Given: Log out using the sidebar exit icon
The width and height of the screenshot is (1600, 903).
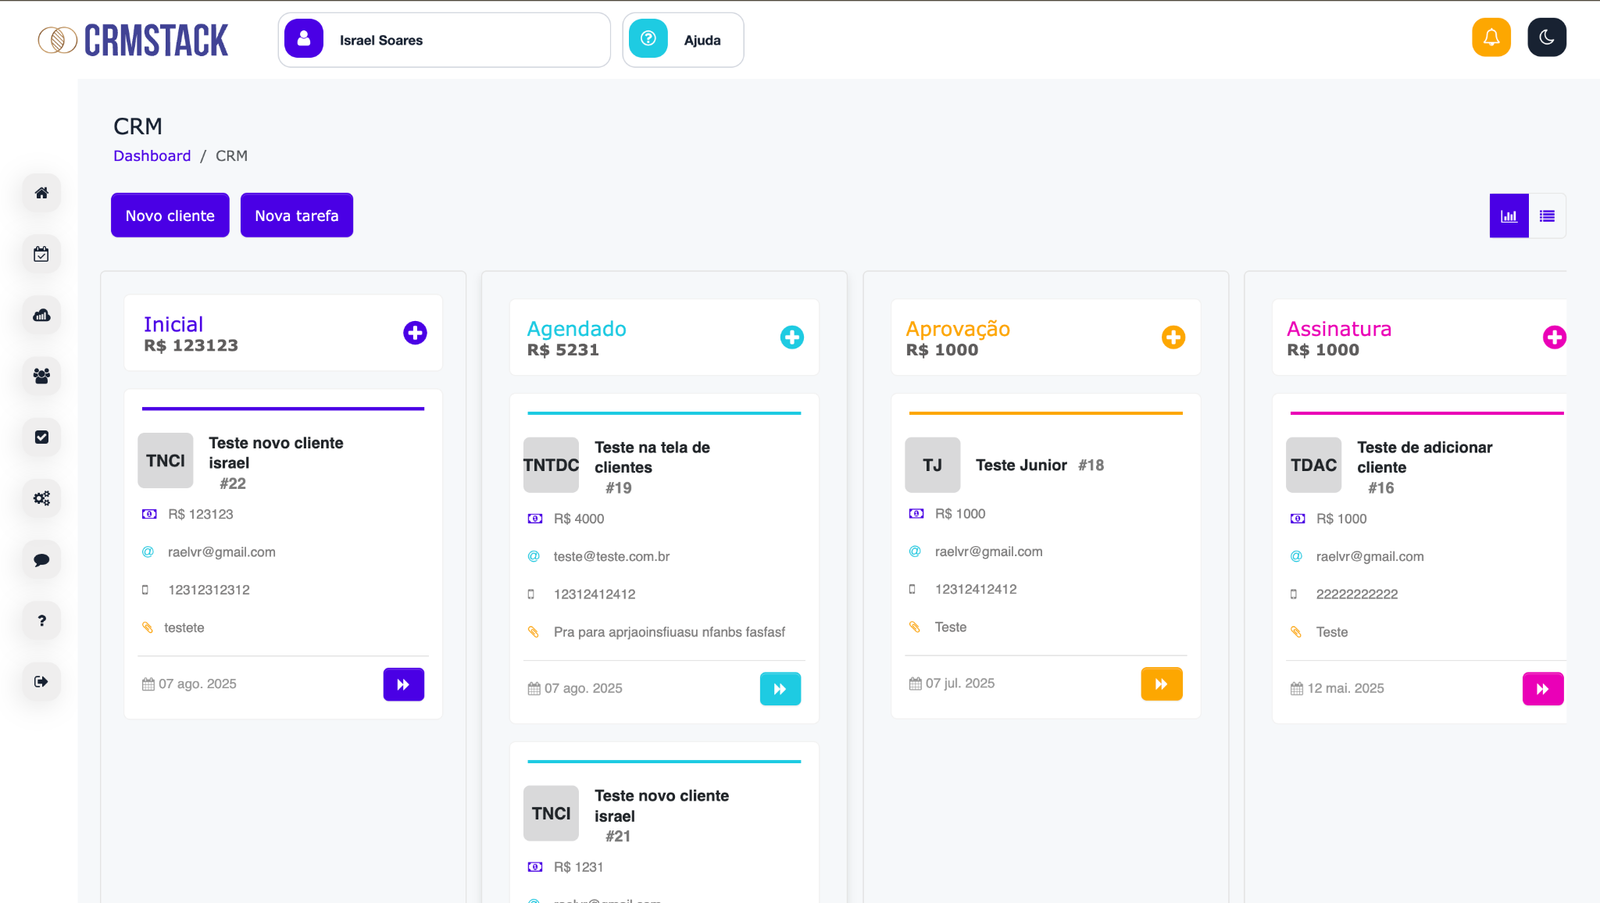Looking at the screenshot, I should tap(40, 681).
